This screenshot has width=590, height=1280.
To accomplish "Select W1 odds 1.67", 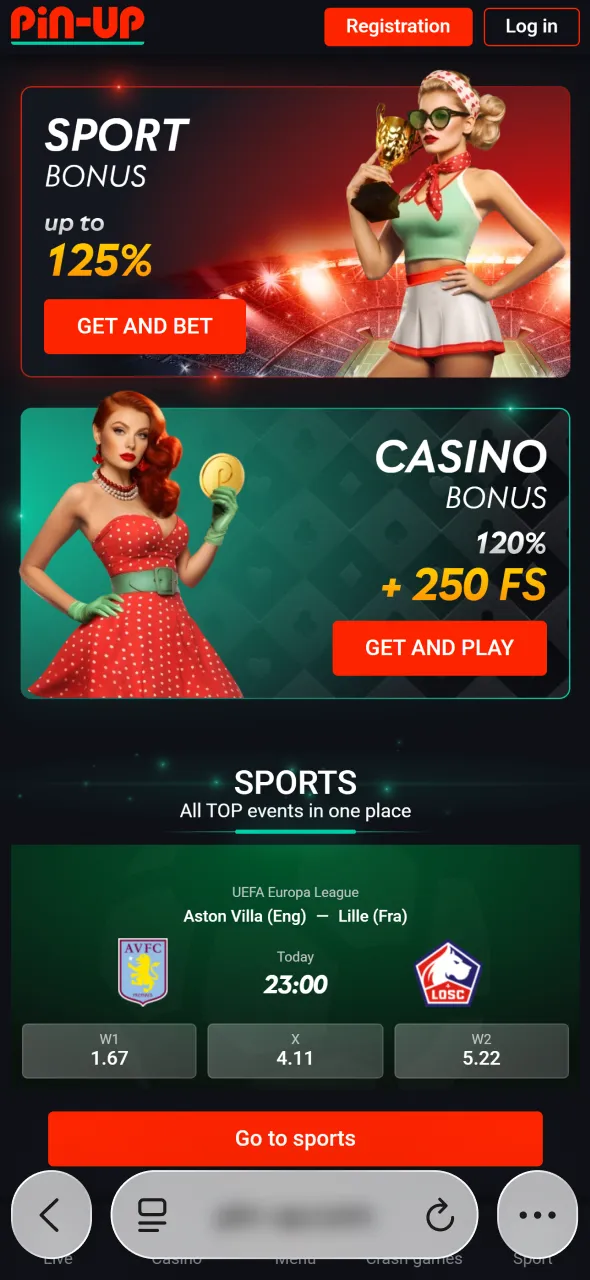I will coord(109,1051).
